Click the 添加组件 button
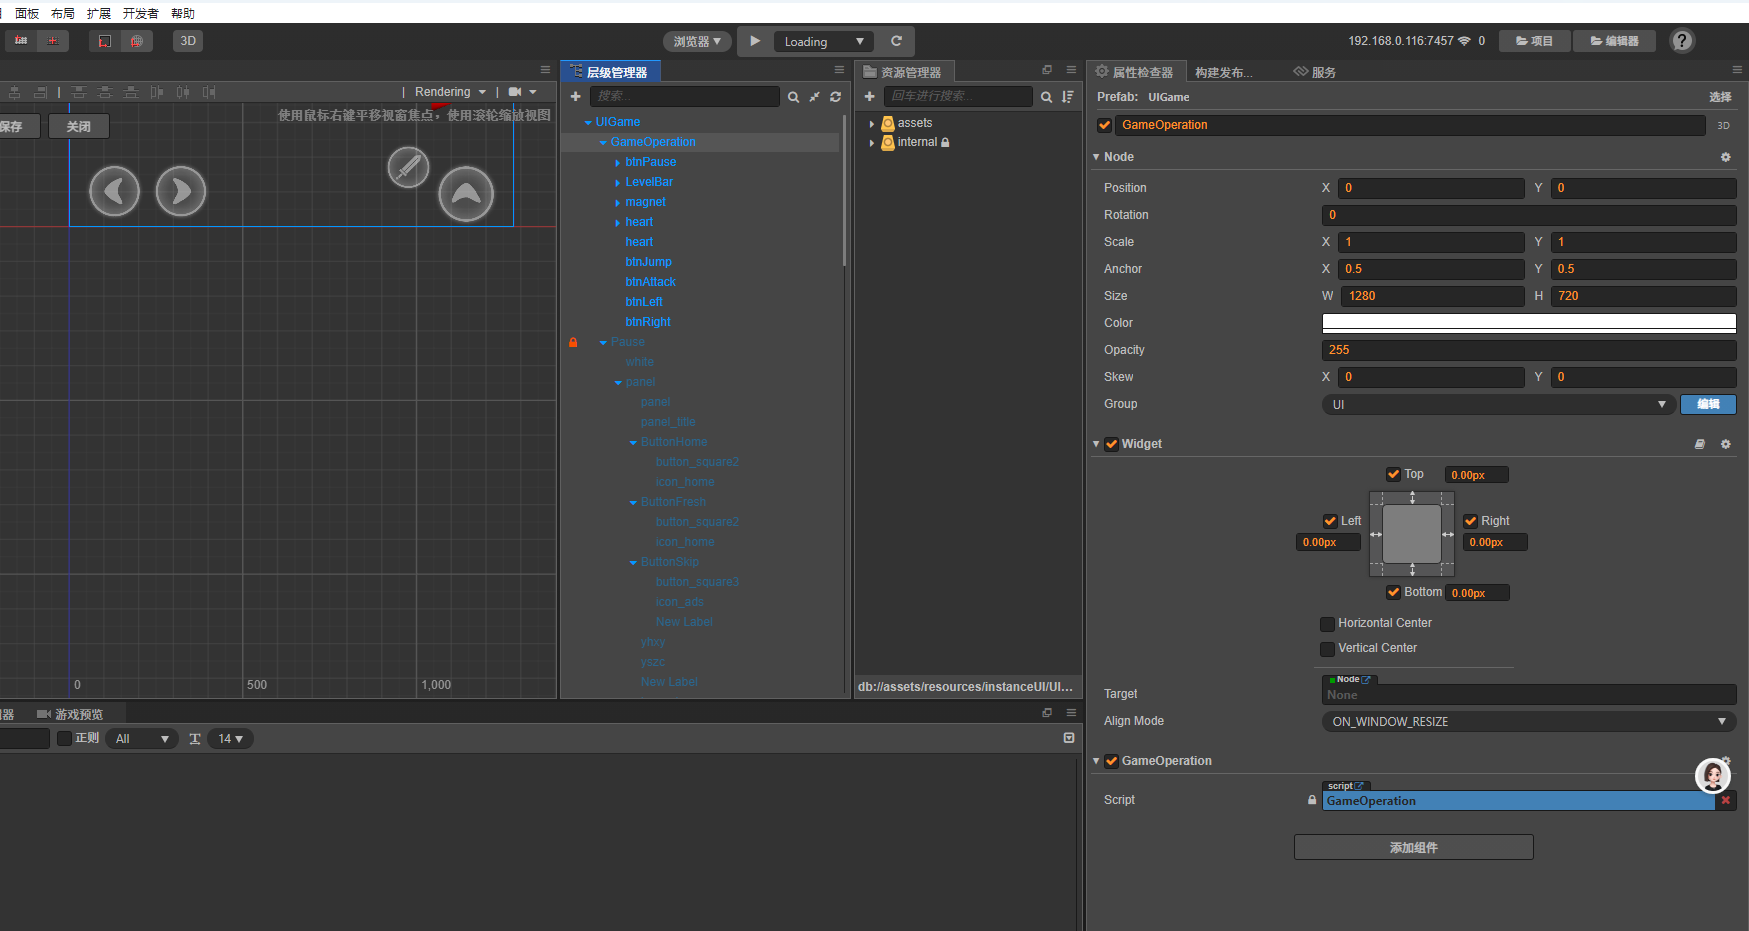Screen dimensions: 1749x931 tap(1413, 847)
